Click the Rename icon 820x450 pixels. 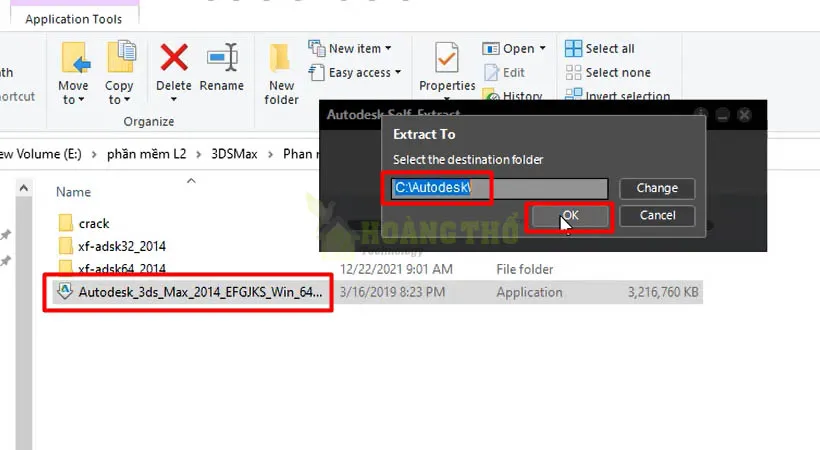tap(222, 57)
